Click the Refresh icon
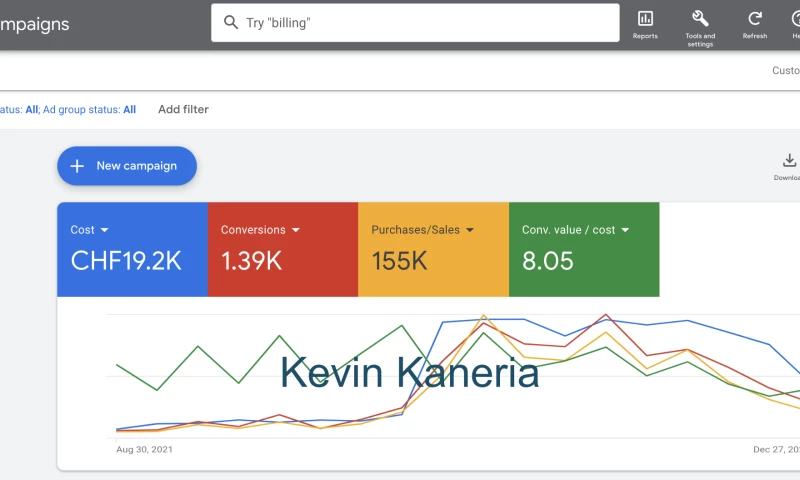 pos(755,18)
